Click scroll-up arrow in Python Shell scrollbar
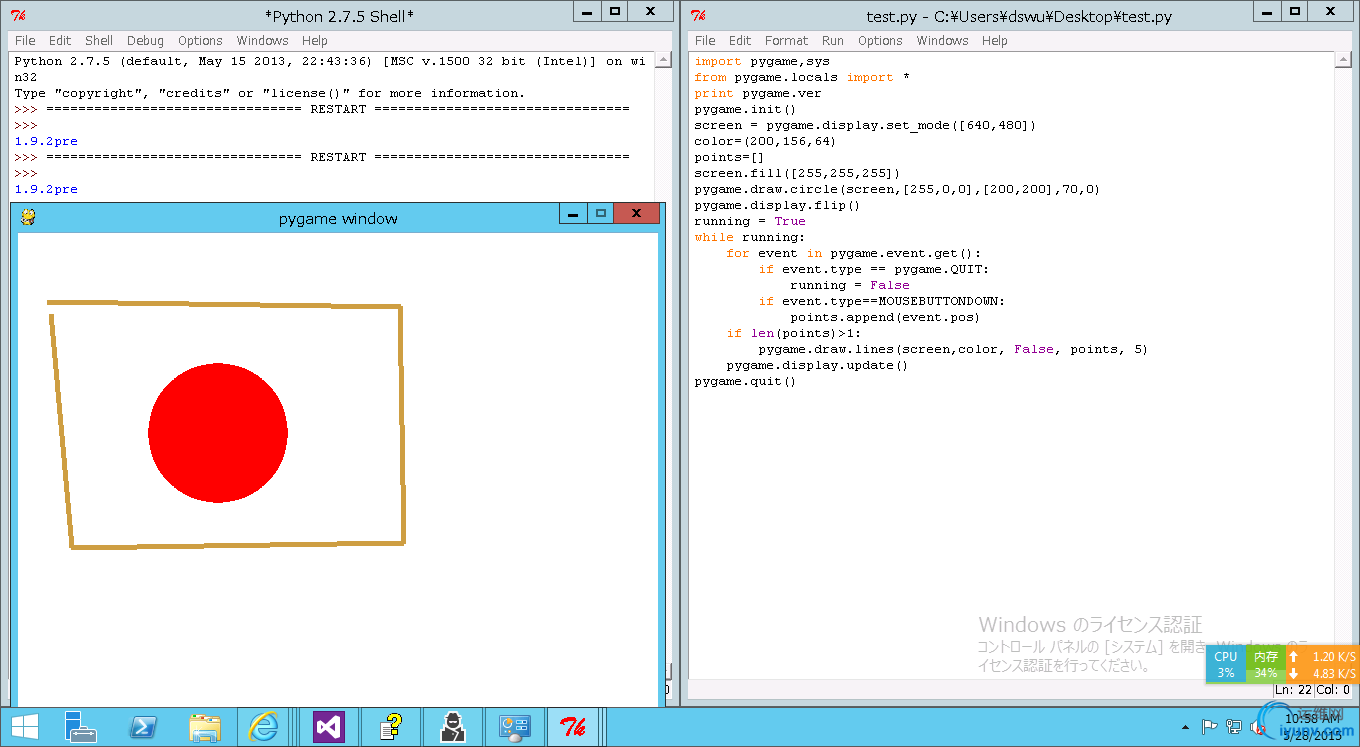Screen dimensions: 1360x747 click(x=664, y=61)
